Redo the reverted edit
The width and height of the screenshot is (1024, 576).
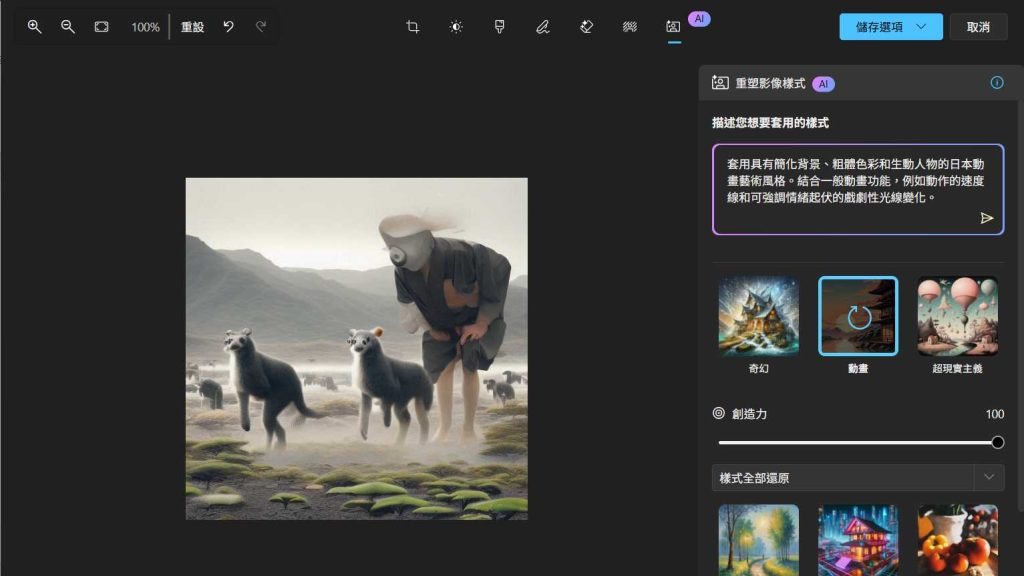coord(261,27)
